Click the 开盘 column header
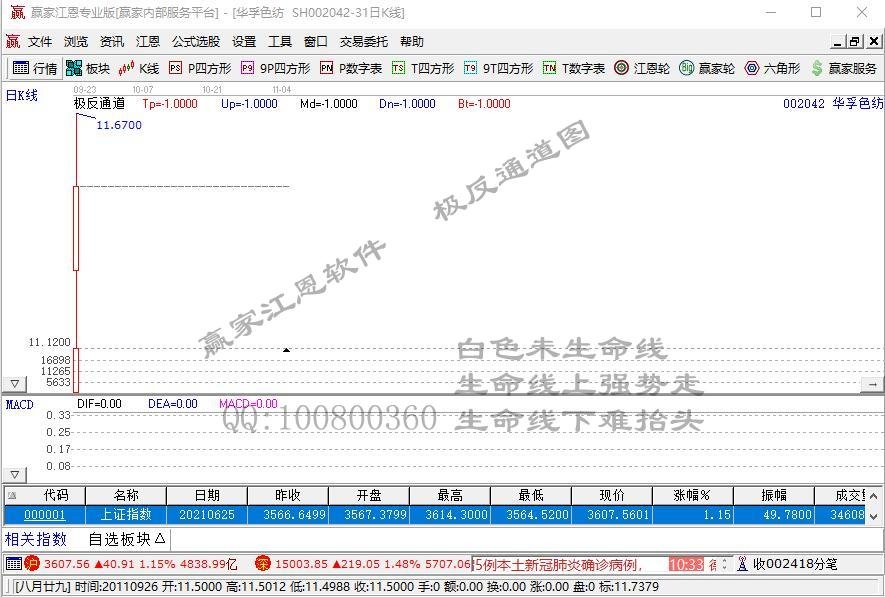885x597 pixels. (x=369, y=495)
